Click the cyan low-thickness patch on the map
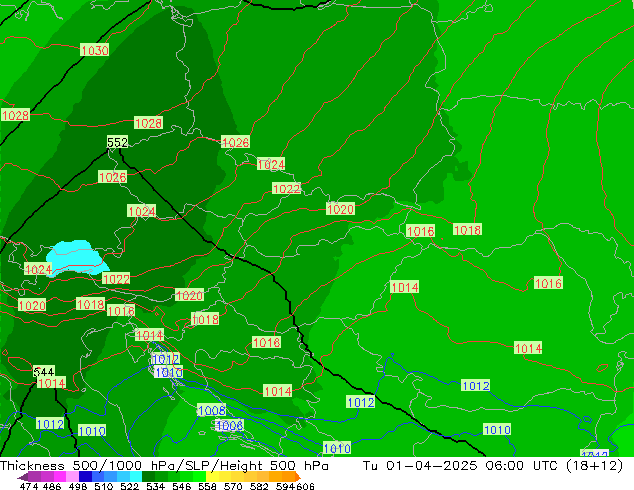The image size is (634, 490). click(x=75, y=257)
